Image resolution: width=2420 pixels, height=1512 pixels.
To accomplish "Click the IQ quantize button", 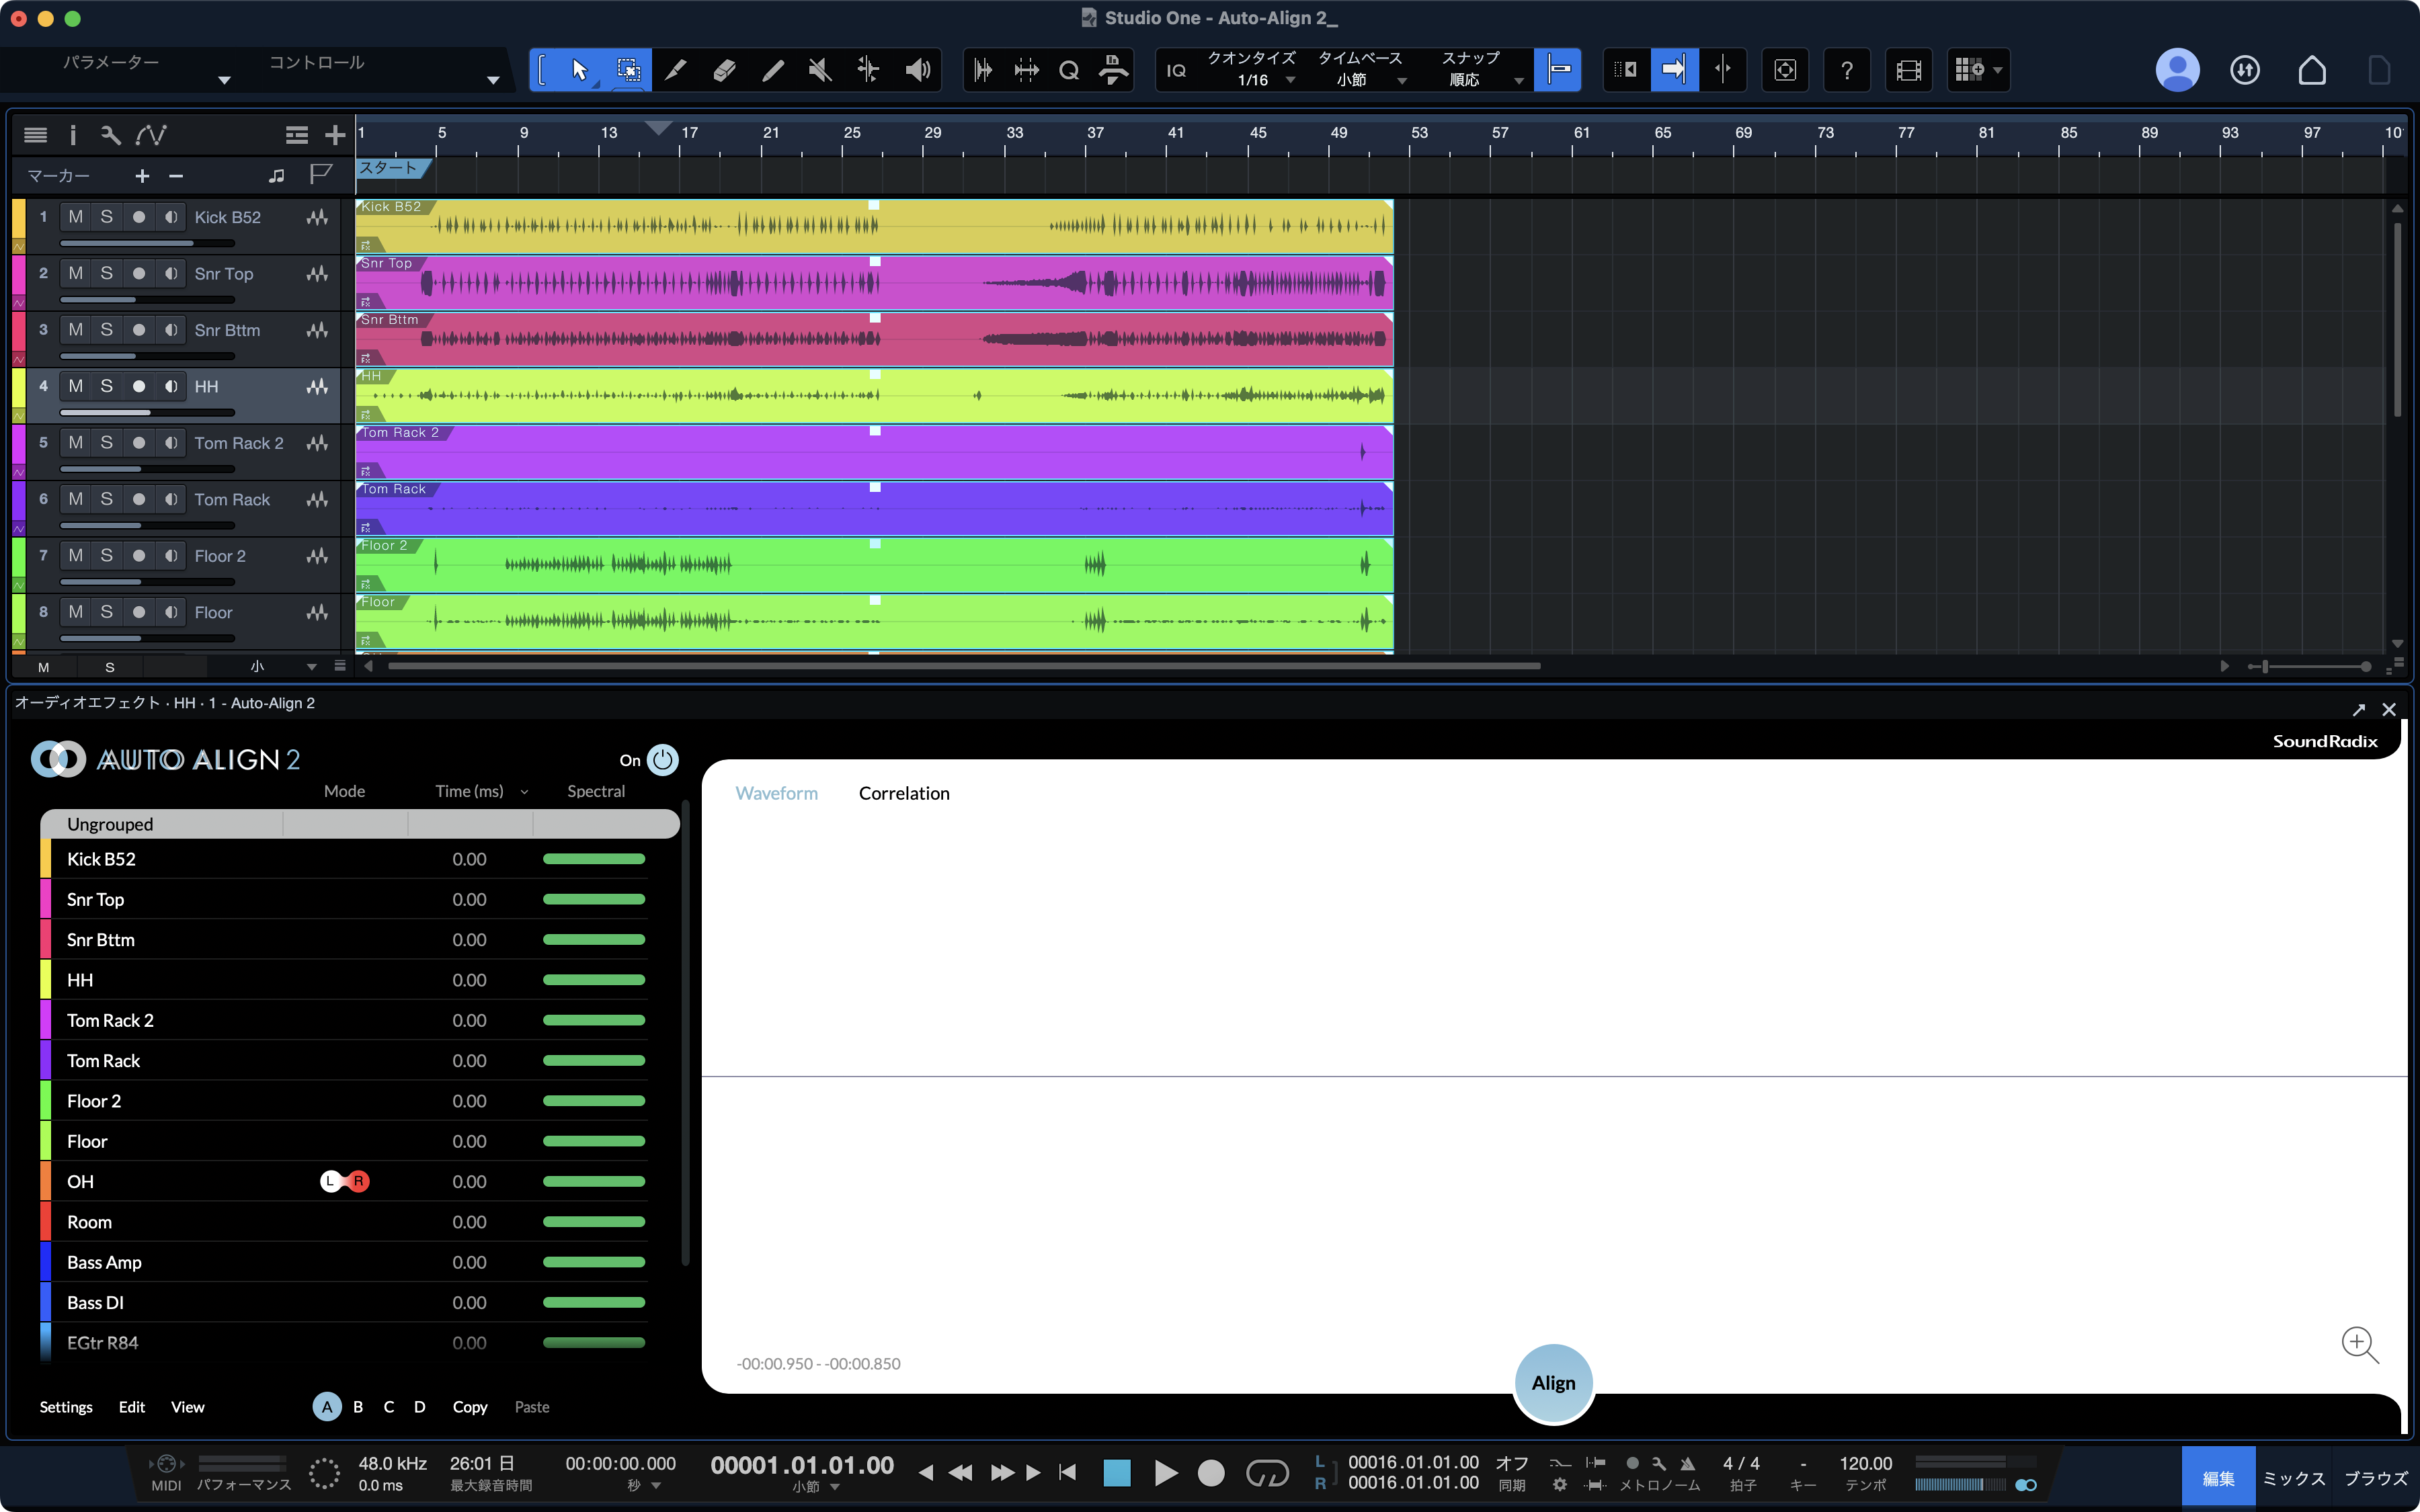I will 1177,70.
